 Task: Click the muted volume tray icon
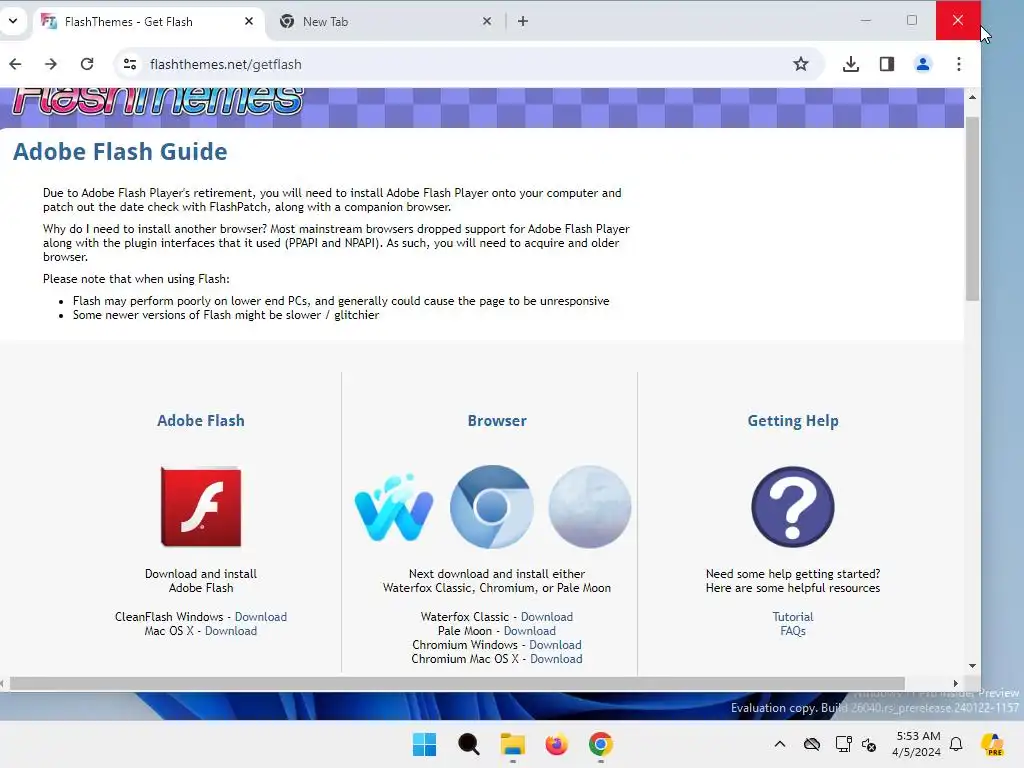[x=869, y=744]
